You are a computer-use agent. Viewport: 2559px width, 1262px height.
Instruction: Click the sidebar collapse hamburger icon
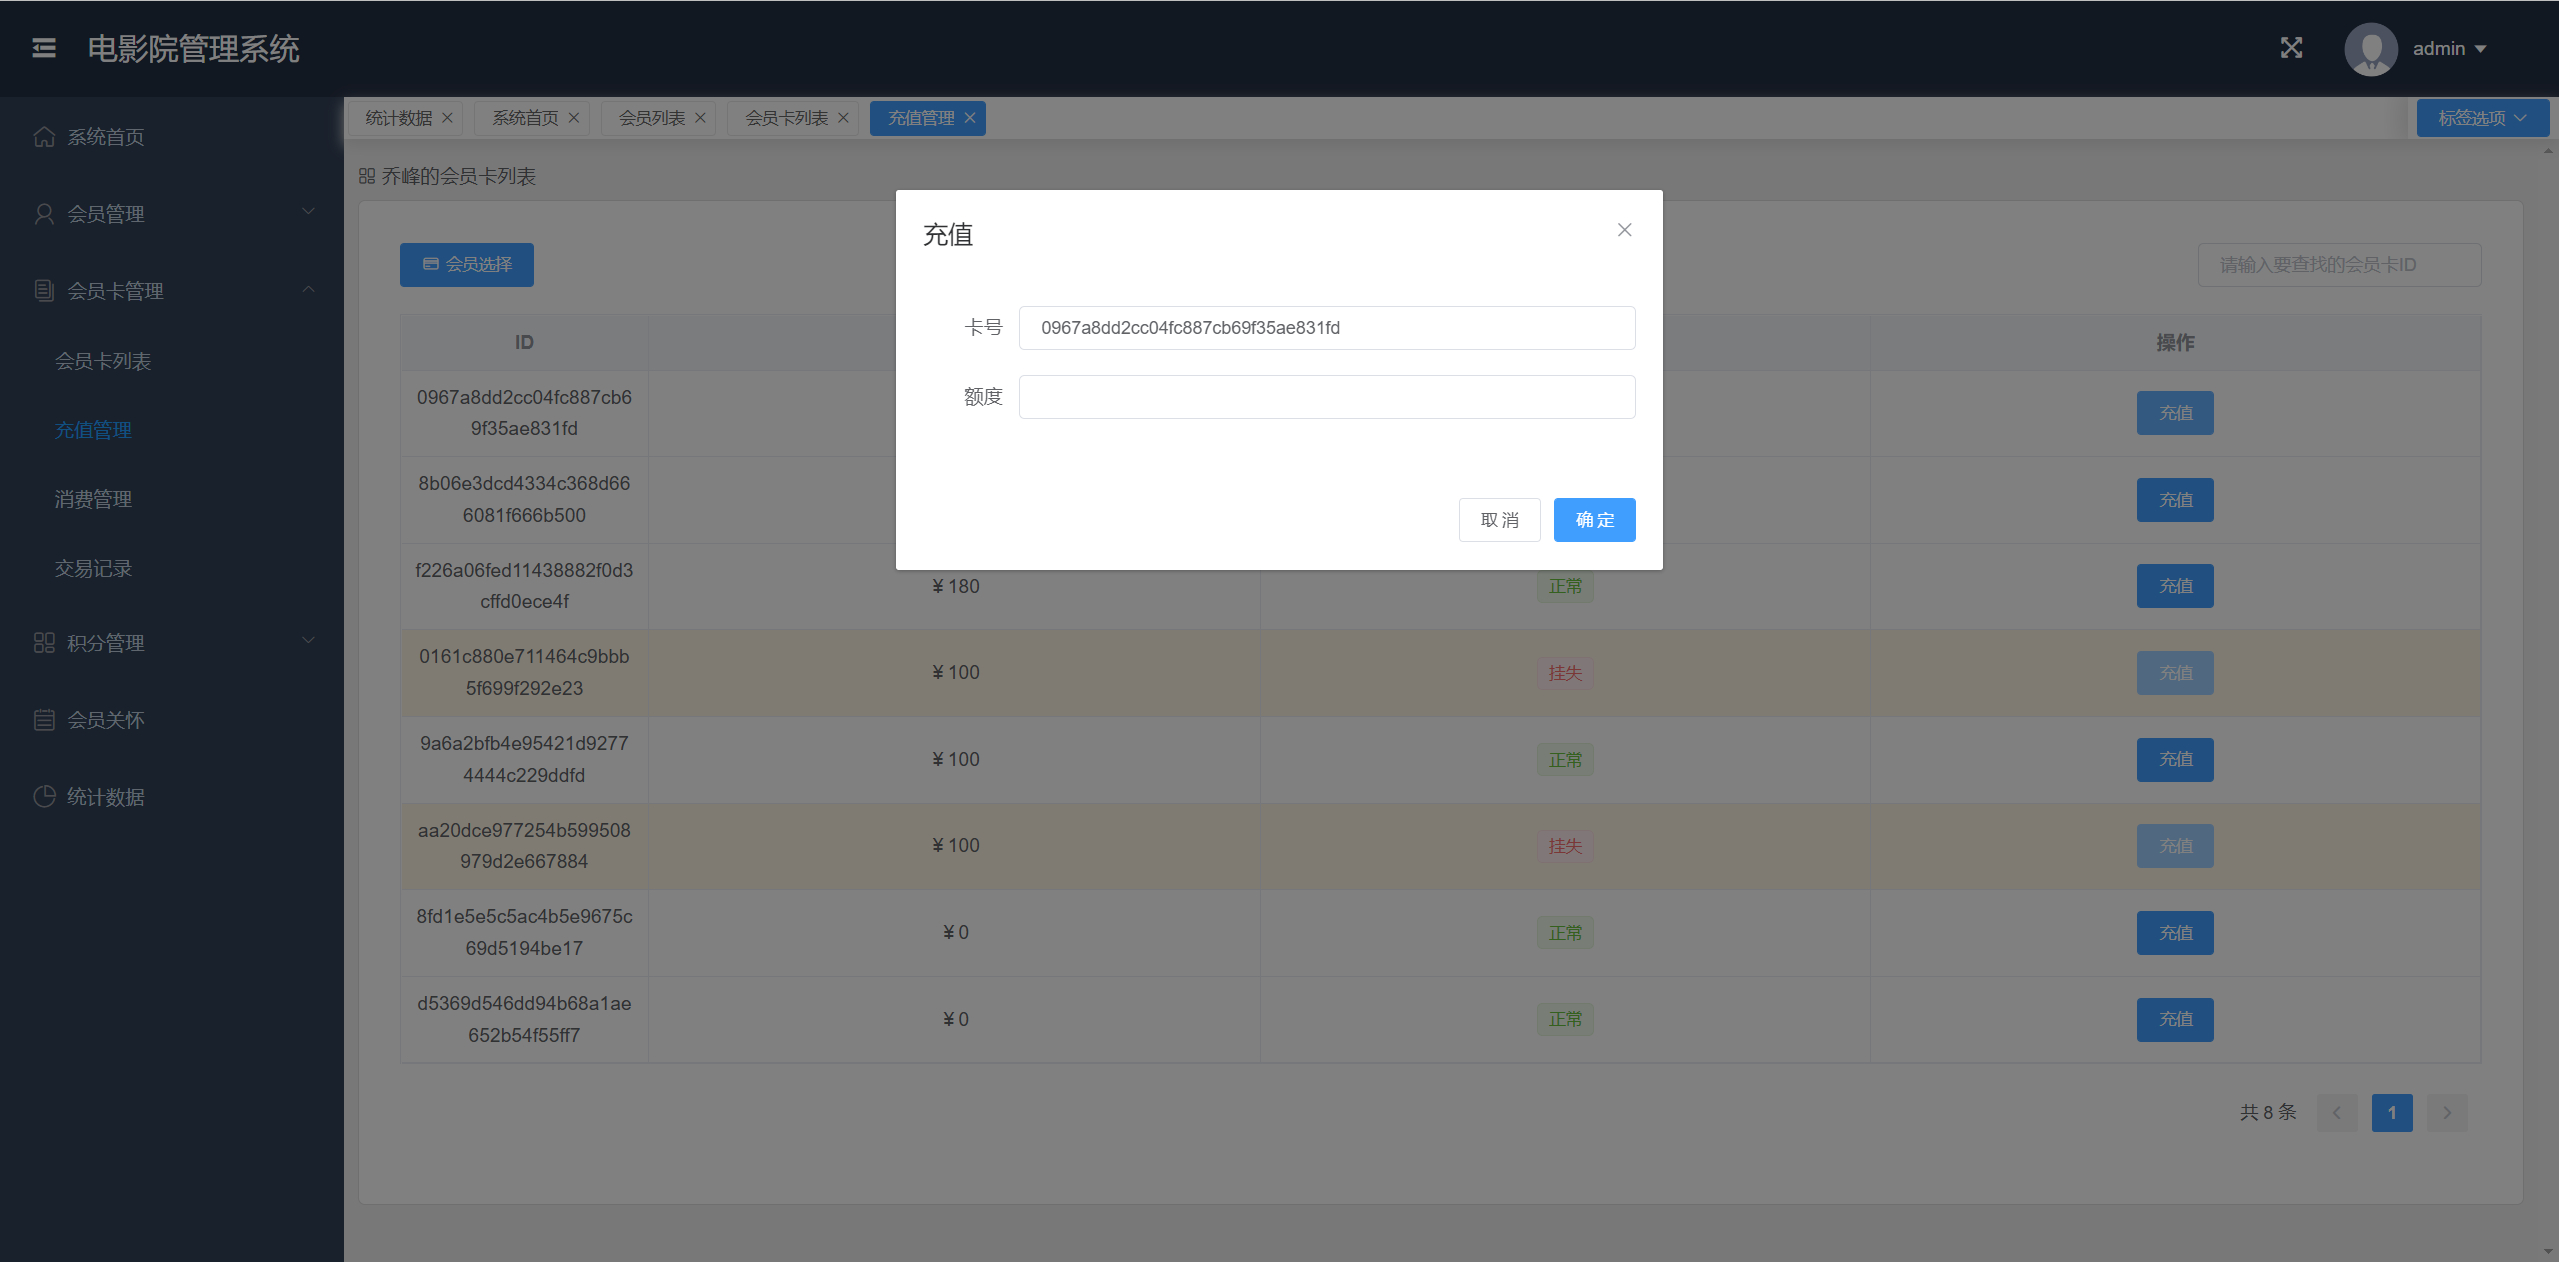pos(44,48)
